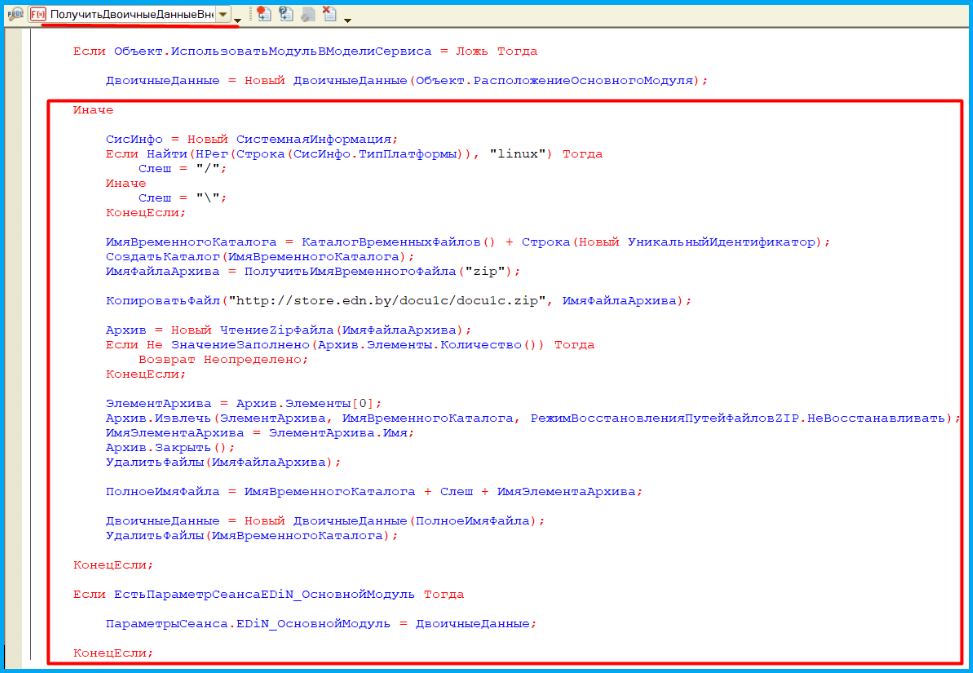Click 'КопироватьФайл' function name

click(x=163, y=301)
